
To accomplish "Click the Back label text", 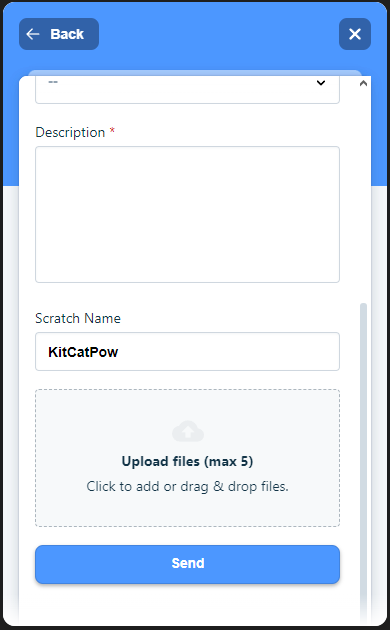I will tap(67, 35).
